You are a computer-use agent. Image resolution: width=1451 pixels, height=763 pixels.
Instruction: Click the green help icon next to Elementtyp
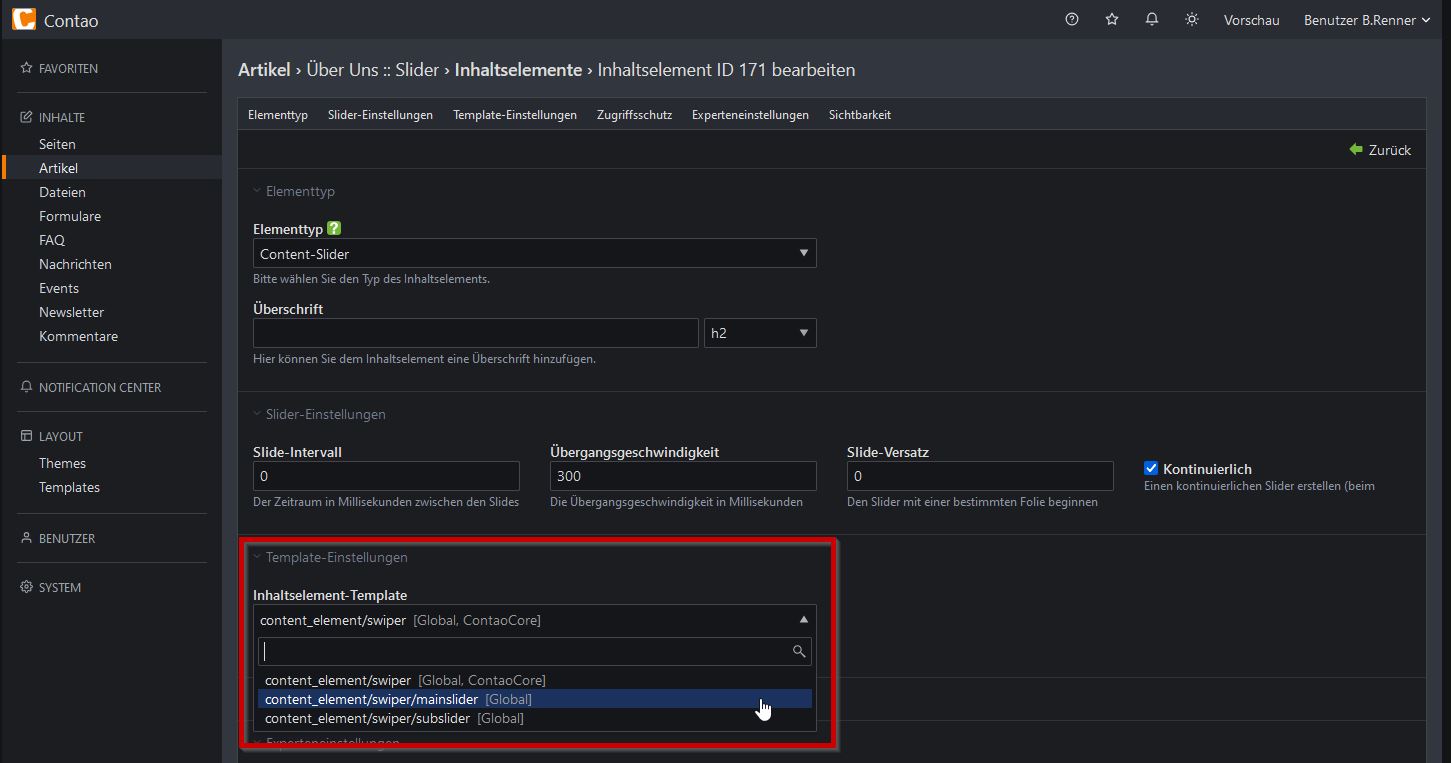(x=334, y=228)
